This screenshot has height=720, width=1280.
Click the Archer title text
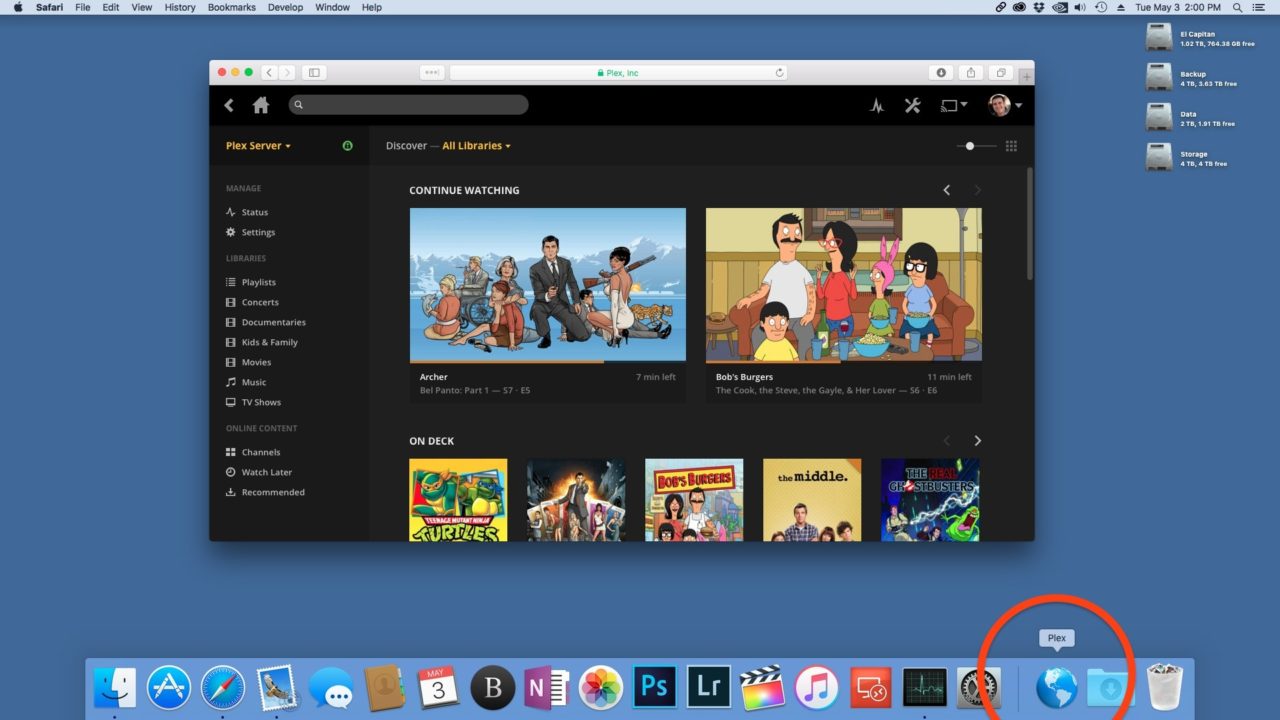[434, 377]
